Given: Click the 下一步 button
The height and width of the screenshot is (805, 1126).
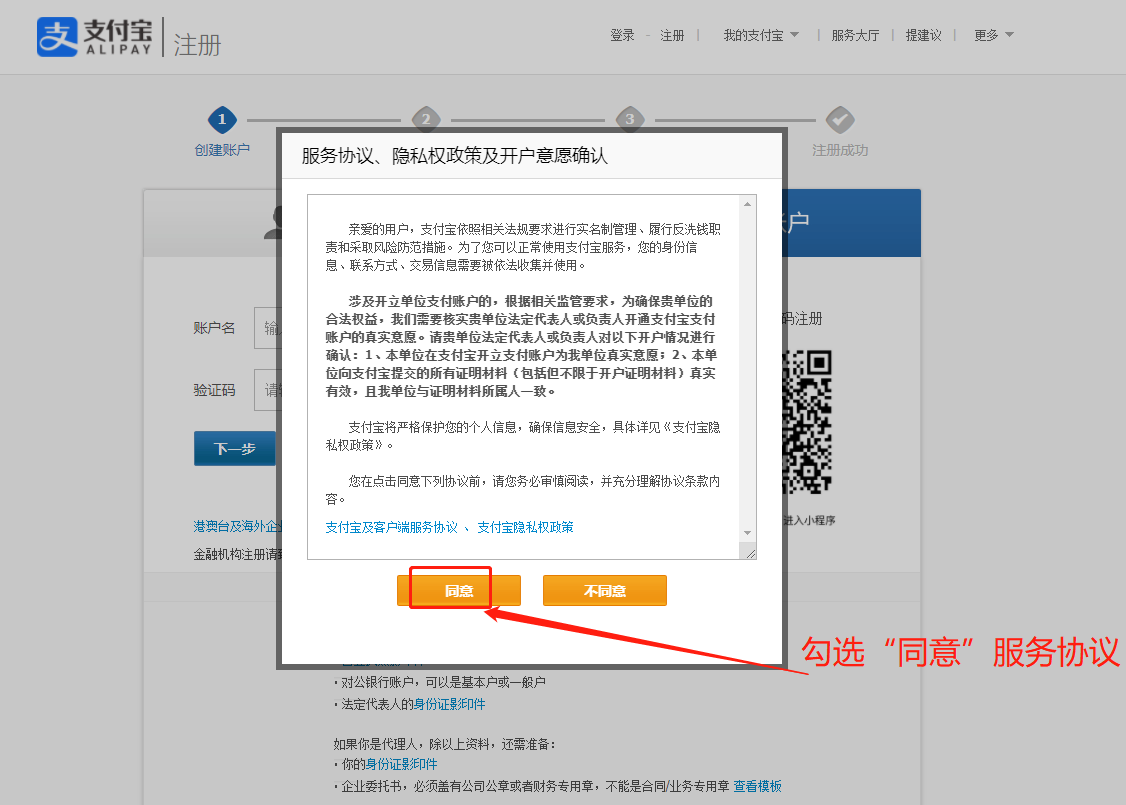Looking at the screenshot, I should pyautogui.click(x=235, y=449).
